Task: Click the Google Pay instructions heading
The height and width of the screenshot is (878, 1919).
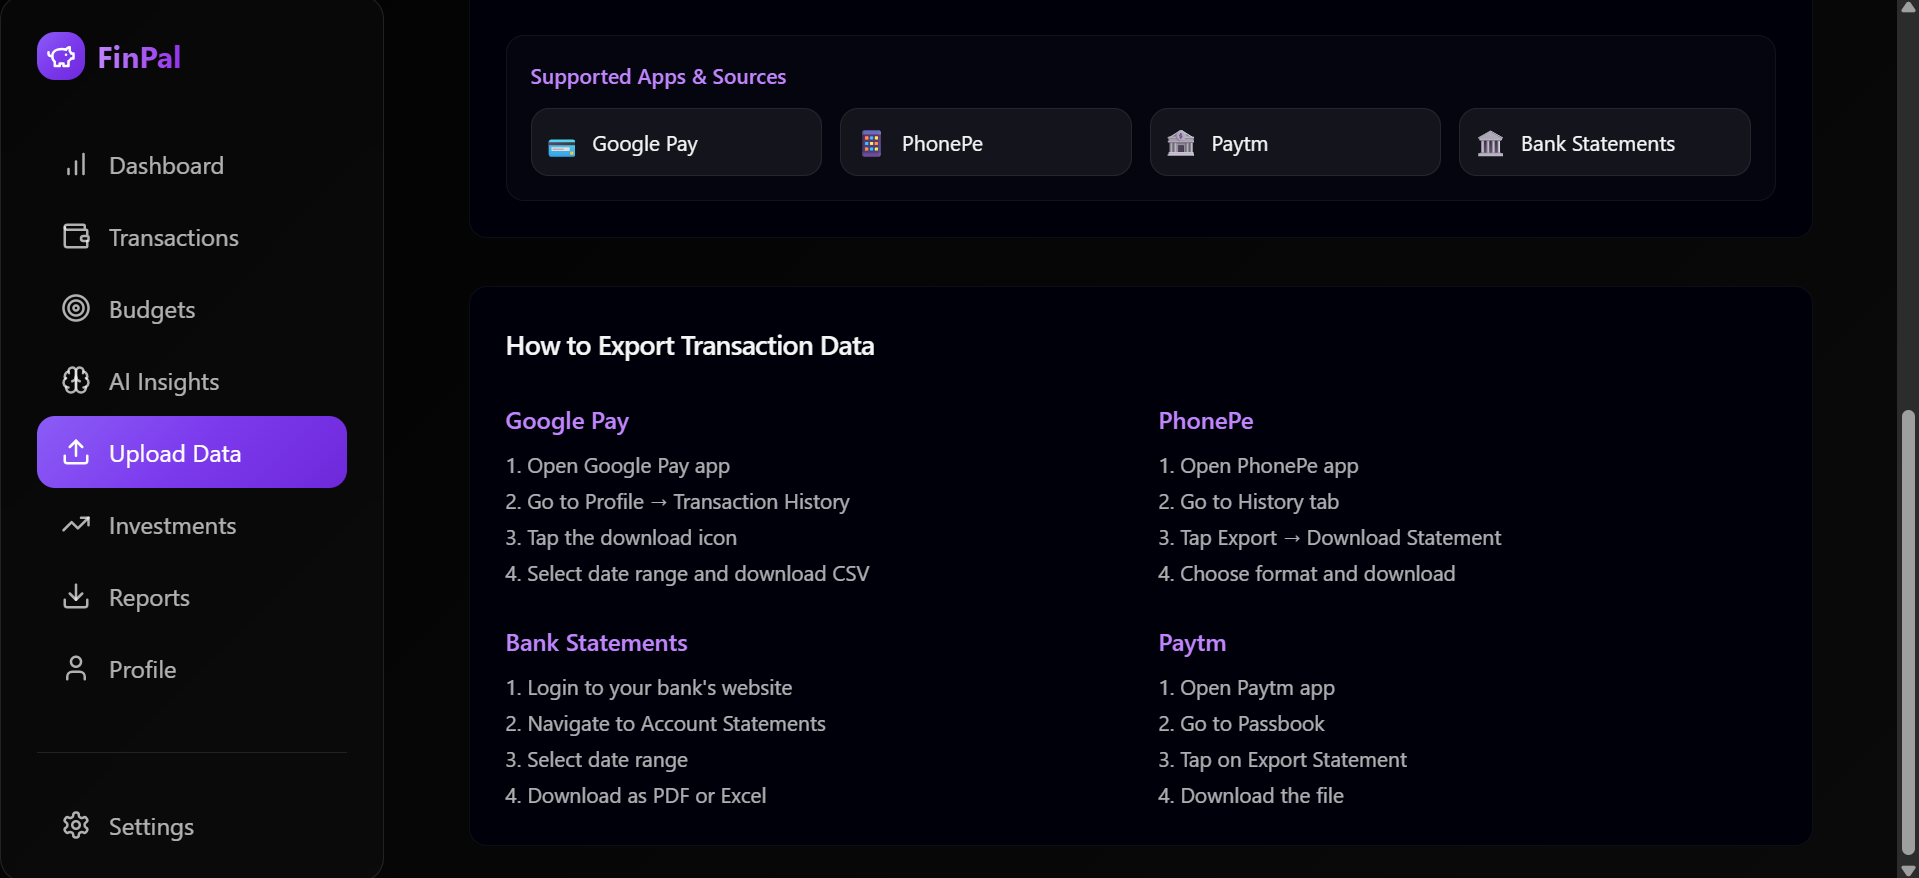Action: pyautogui.click(x=567, y=421)
